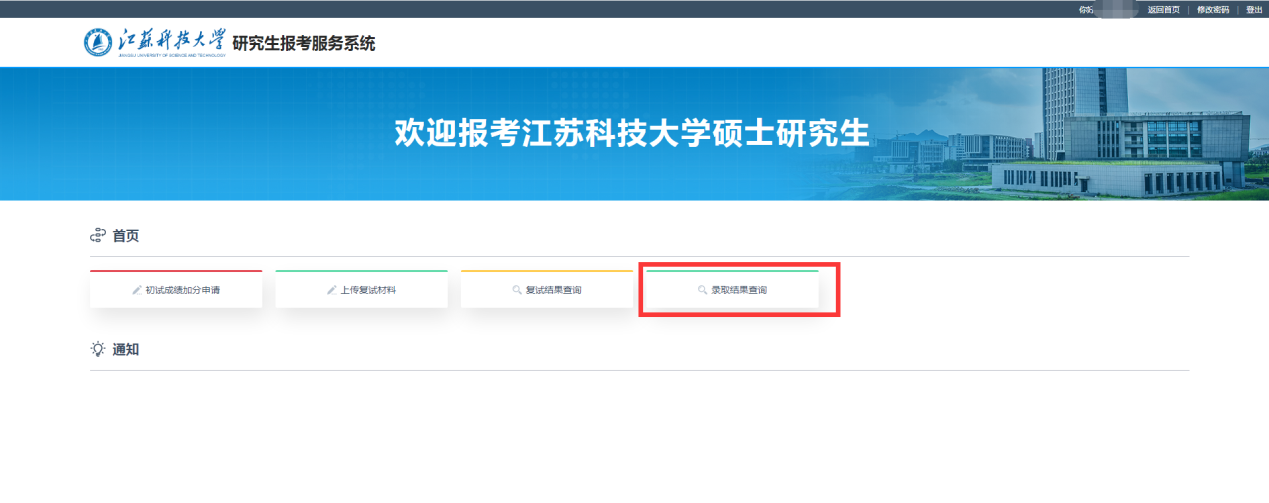Click the Jiangsu University circular emblem logo
This screenshot has width=1269, height=503.
pos(99,43)
